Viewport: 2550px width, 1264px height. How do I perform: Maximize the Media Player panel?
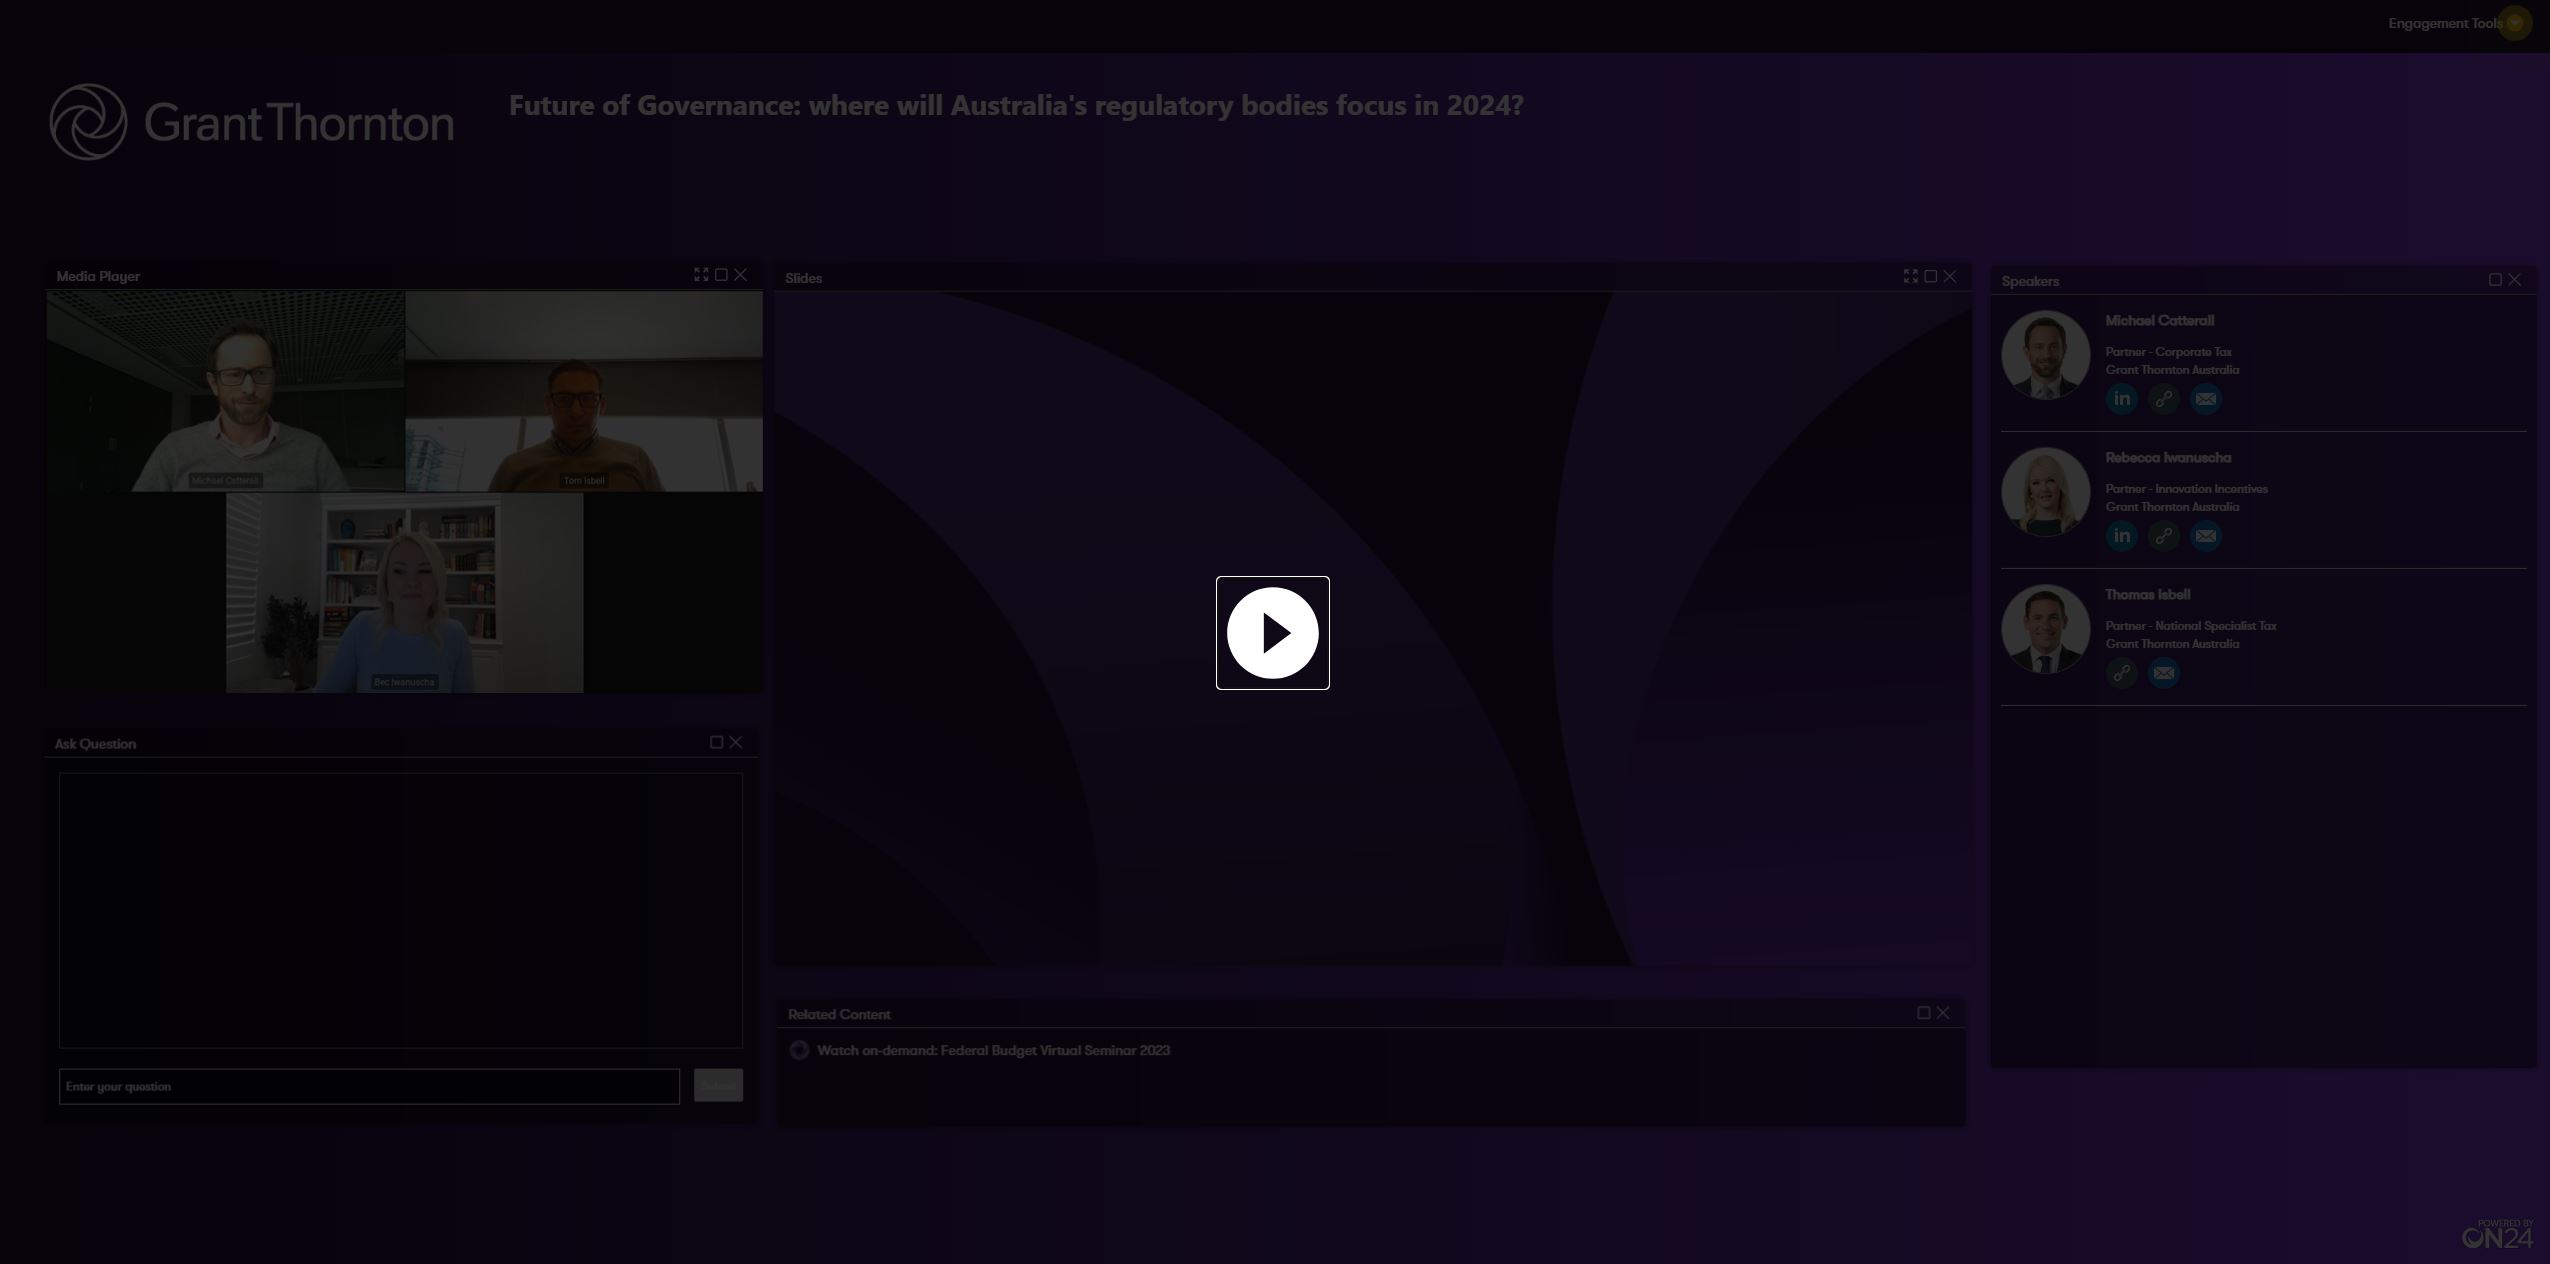pos(721,275)
